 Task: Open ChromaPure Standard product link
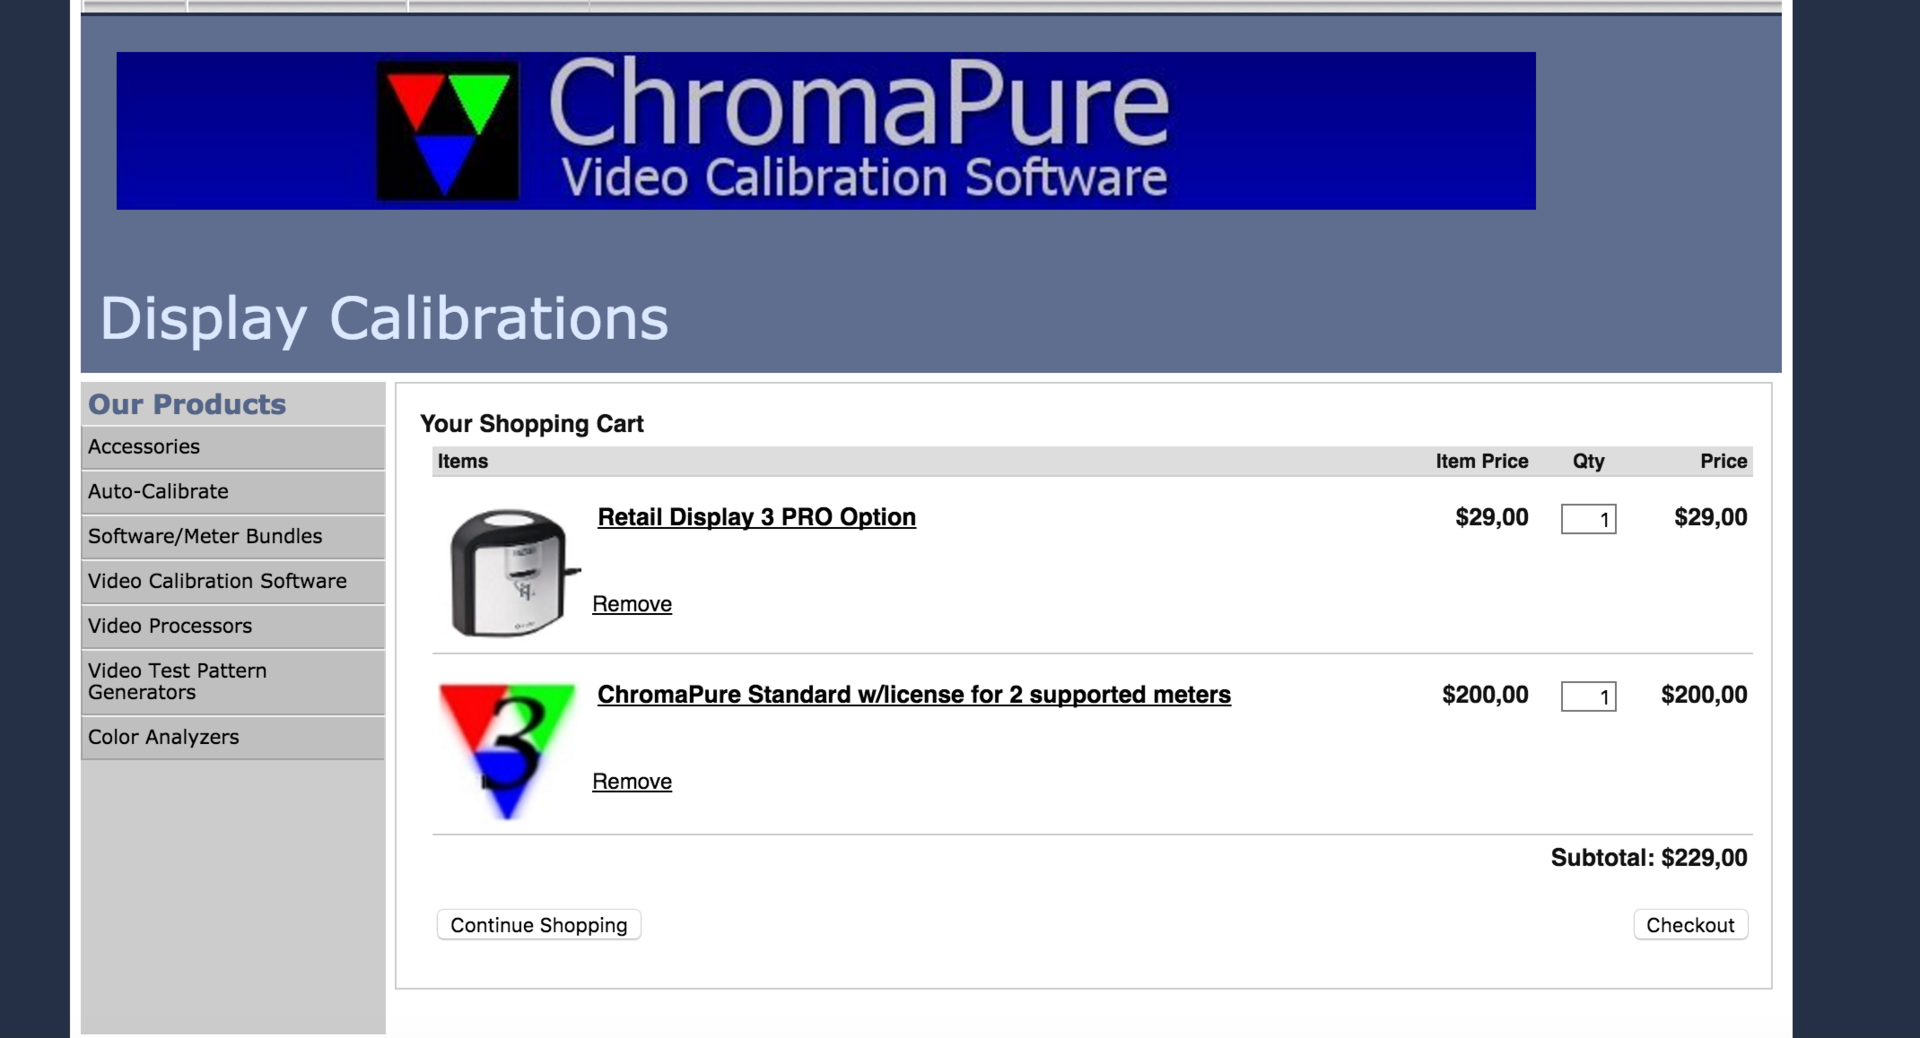pyautogui.click(x=914, y=695)
